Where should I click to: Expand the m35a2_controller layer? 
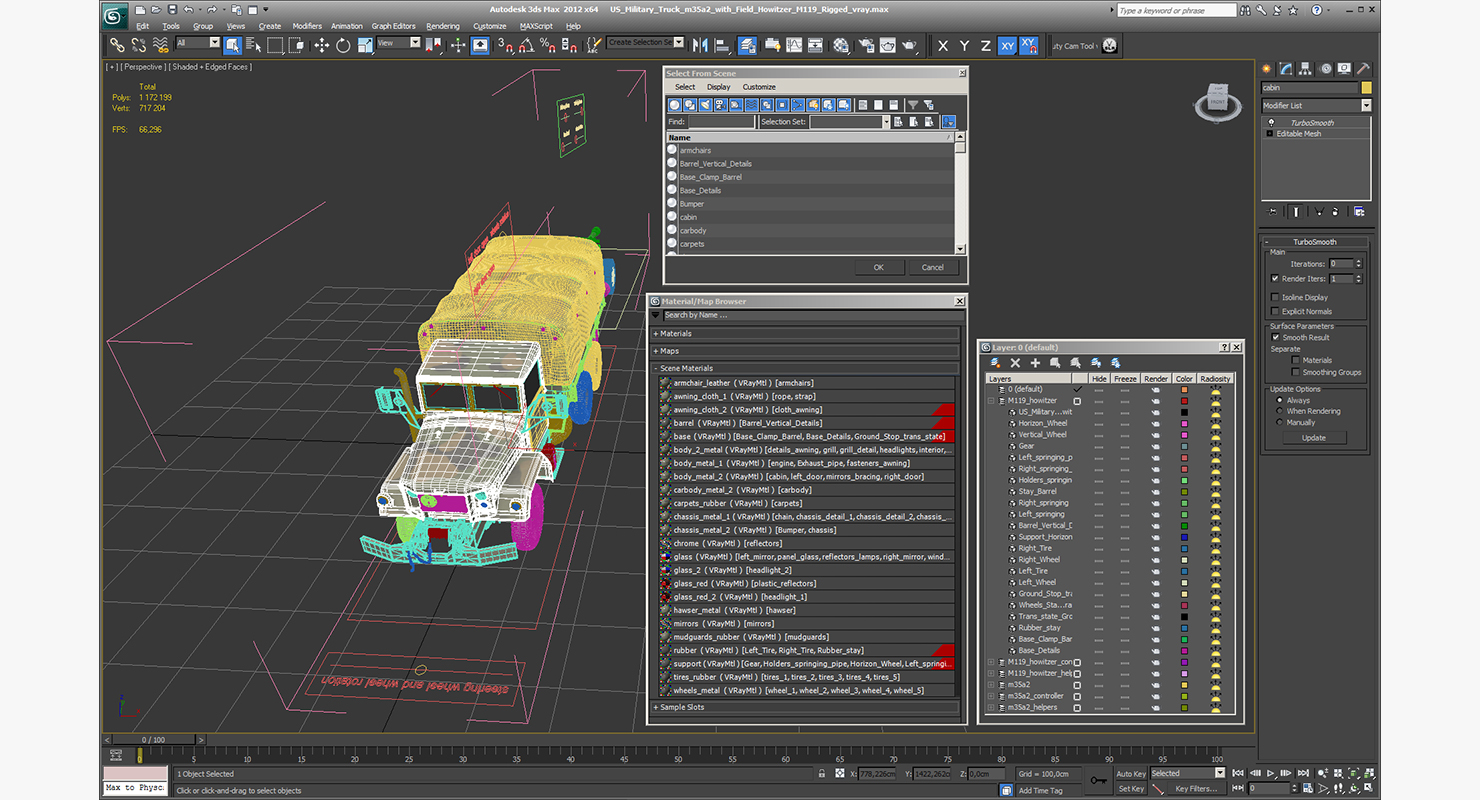pyautogui.click(x=991, y=696)
